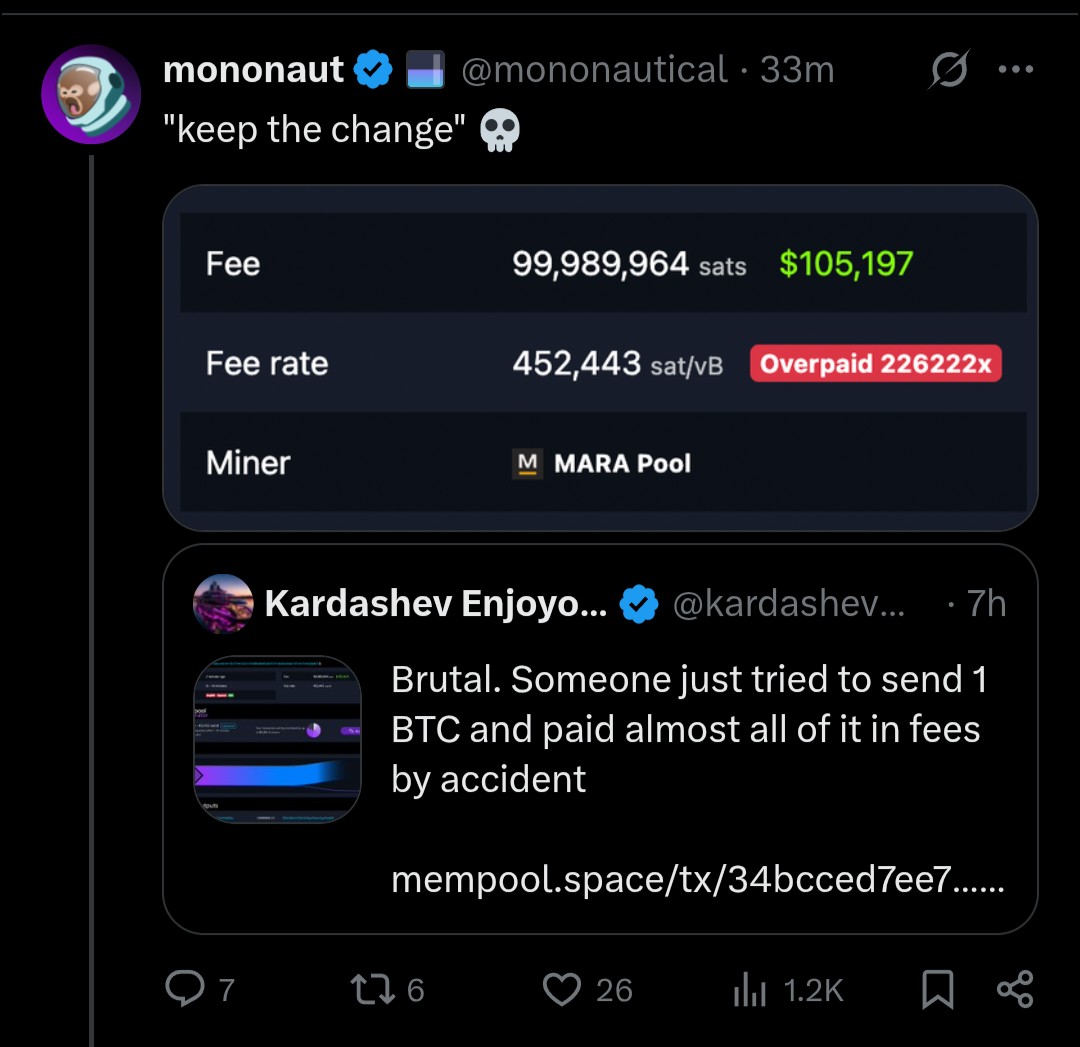Click Kardashev Enjoyer's verified badge

(640, 604)
